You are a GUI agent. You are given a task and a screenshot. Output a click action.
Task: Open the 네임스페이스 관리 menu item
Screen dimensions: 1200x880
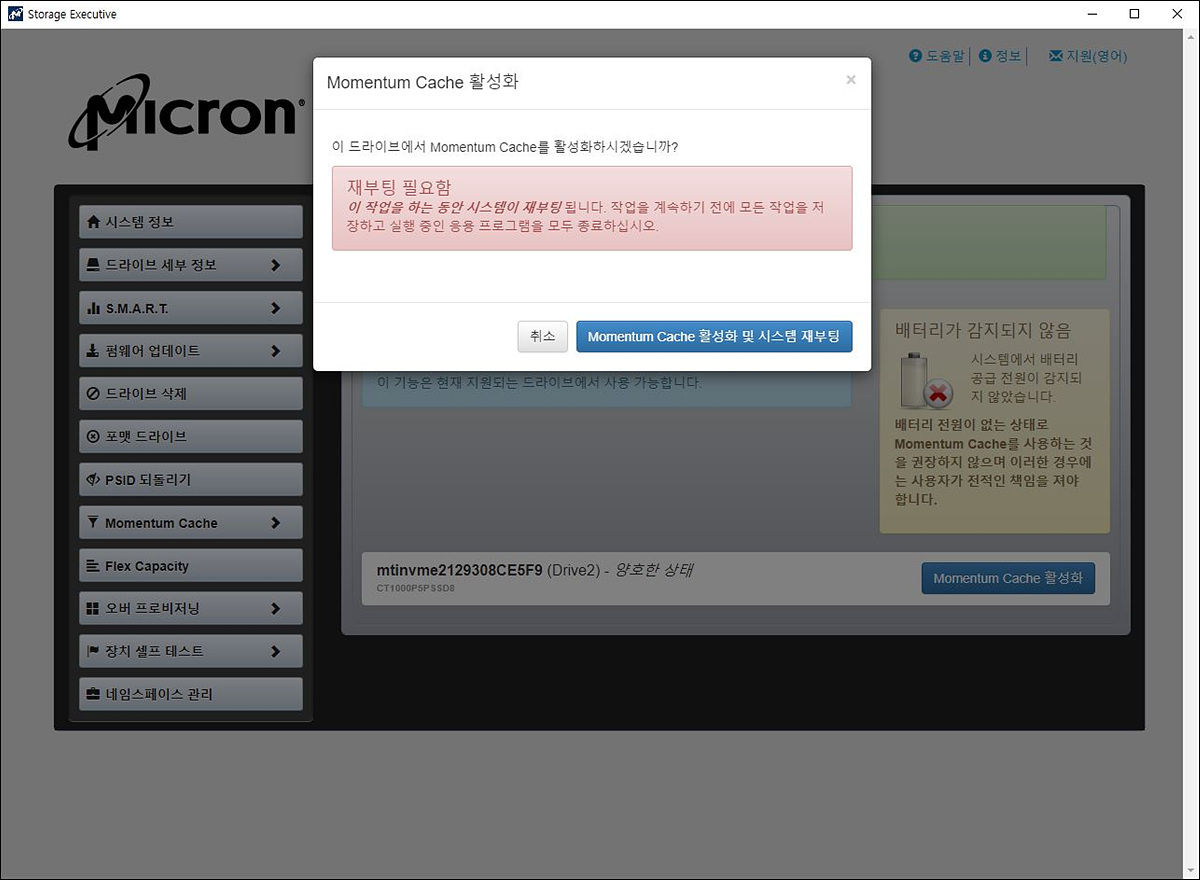190,694
